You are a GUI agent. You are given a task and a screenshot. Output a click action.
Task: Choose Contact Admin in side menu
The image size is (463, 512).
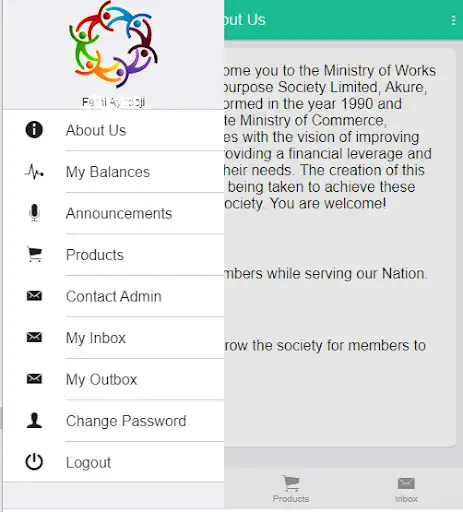point(113,296)
